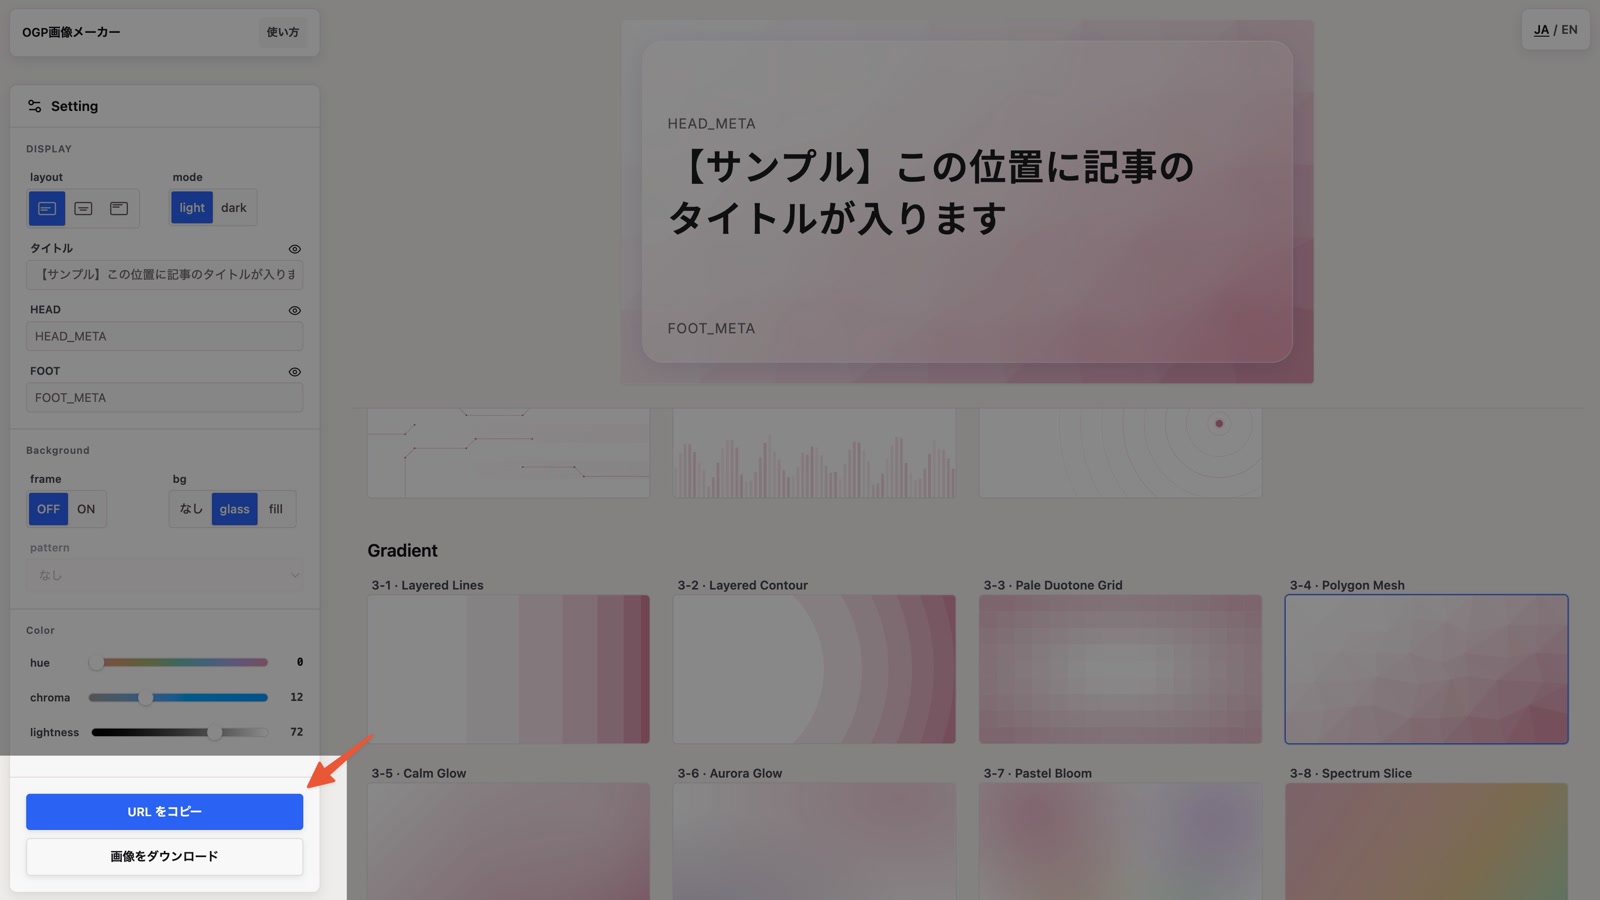The width and height of the screenshot is (1600, 900).
Task: Select the third top-aligned layout icon
Action: (x=119, y=208)
